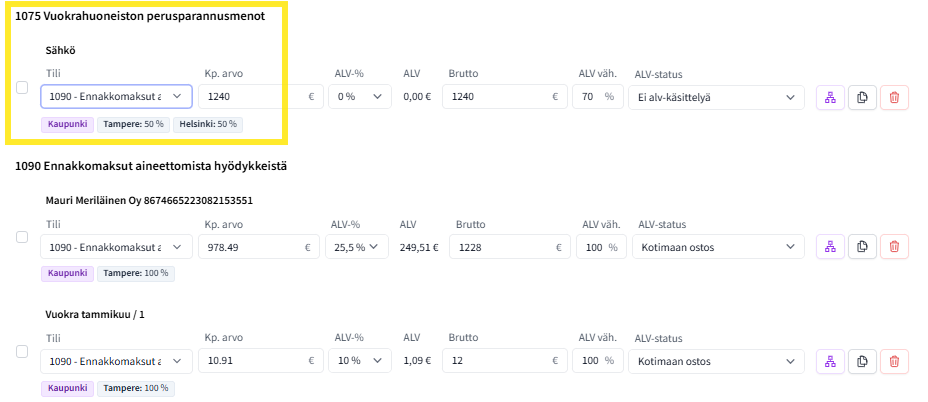Viewport: 928px width, 402px height.
Task: Click the Kaupunki tag under the Sähkö row
Action: pyautogui.click(x=68, y=124)
